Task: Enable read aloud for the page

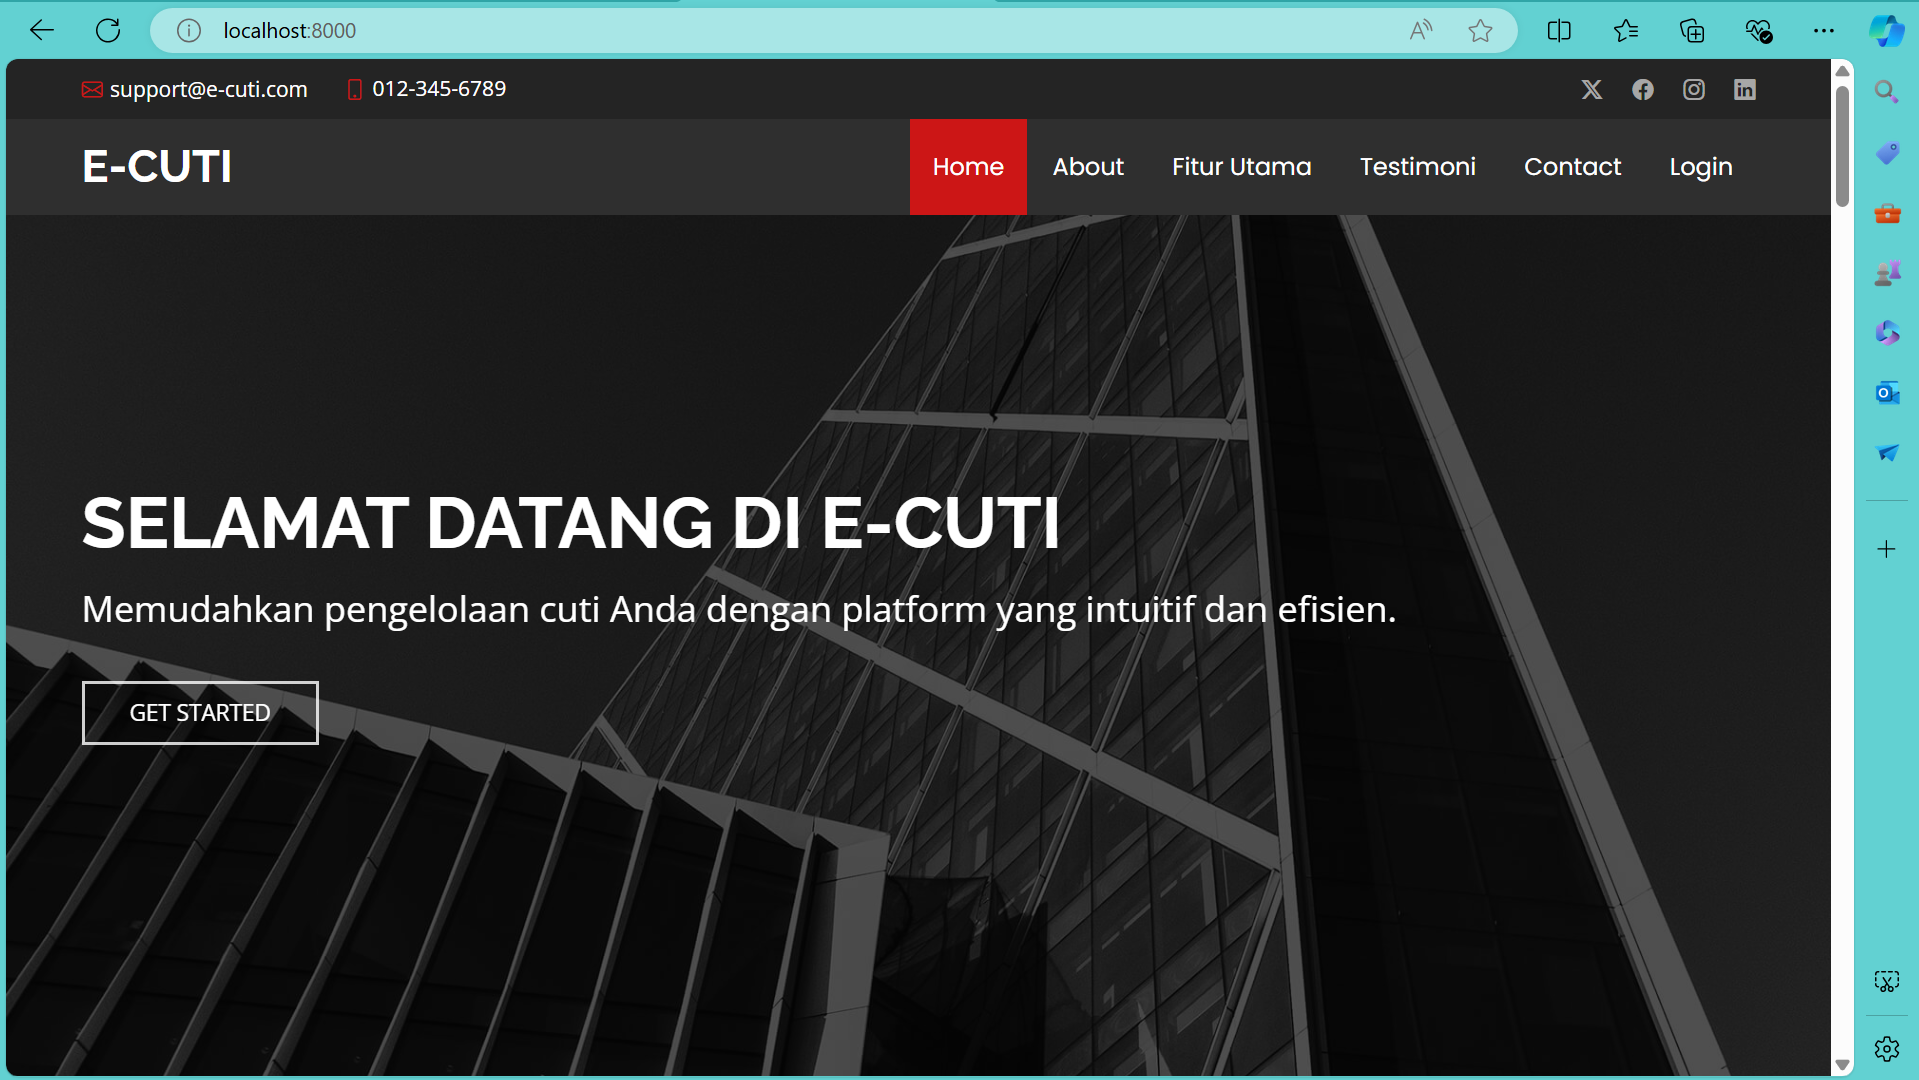Action: (1420, 30)
